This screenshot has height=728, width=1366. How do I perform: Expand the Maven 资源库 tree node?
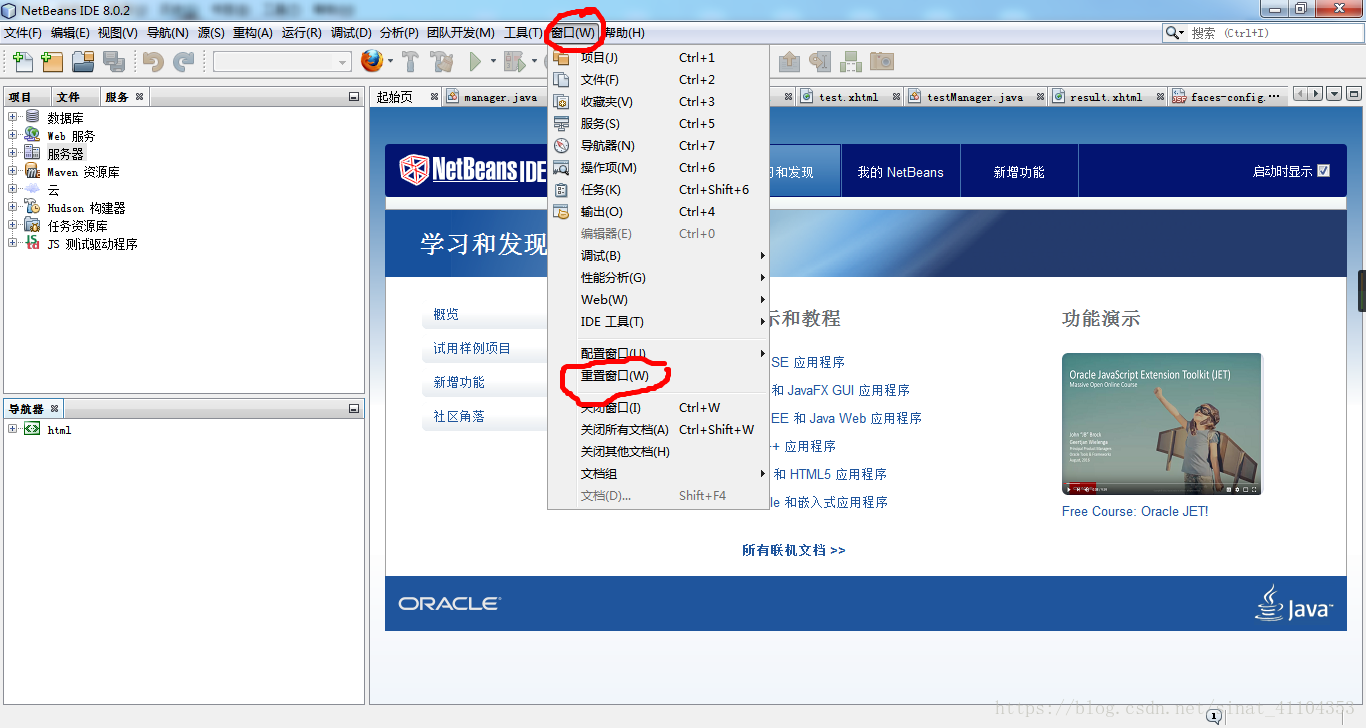click(x=13, y=171)
